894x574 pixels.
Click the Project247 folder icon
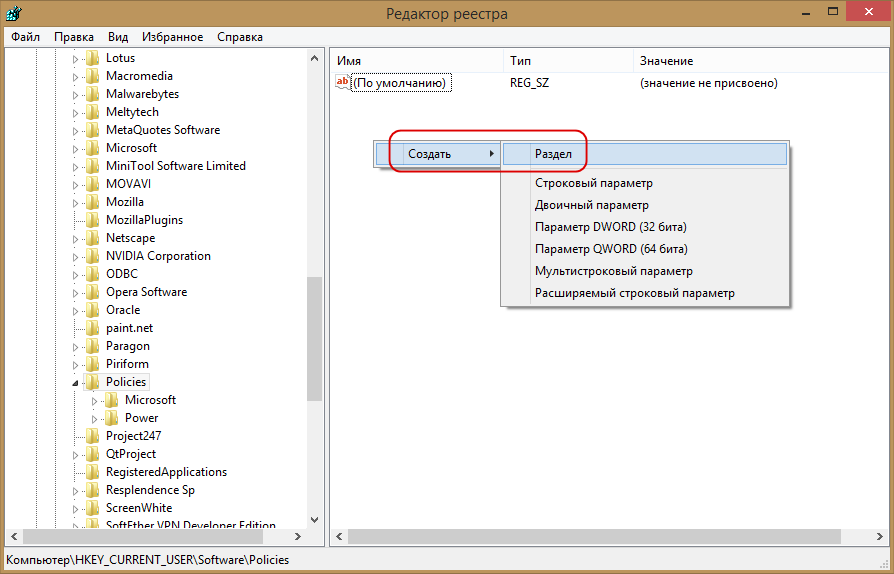pos(92,436)
